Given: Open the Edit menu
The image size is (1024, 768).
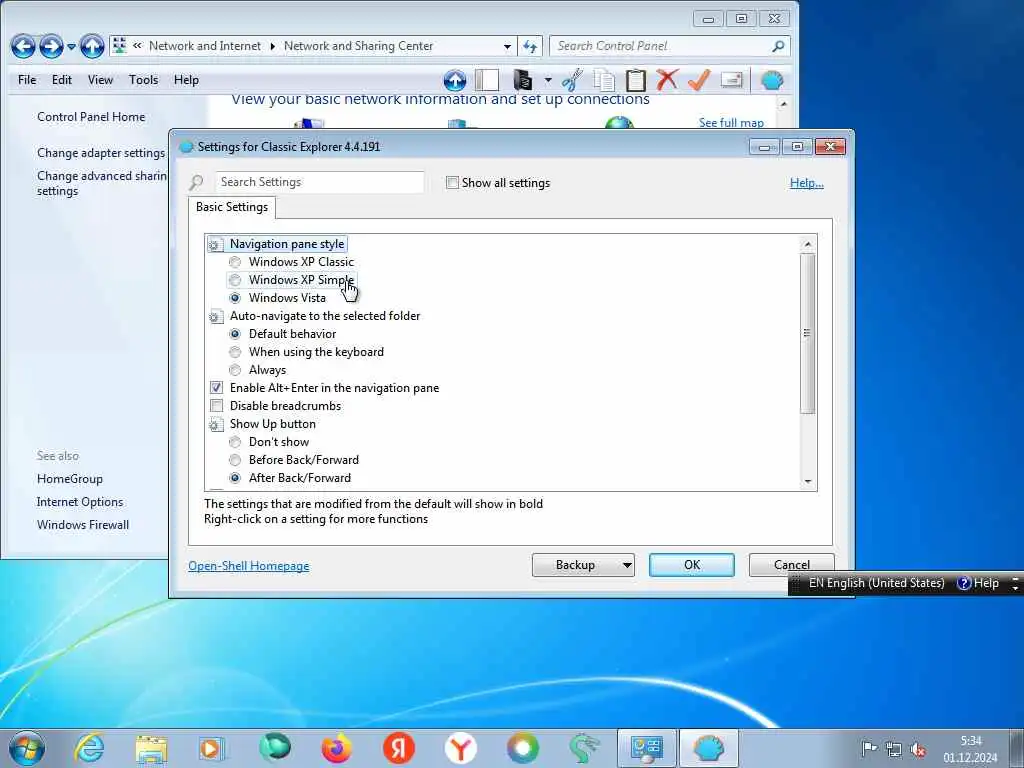Looking at the screenshot, I should pyautogui.click(x=61, y=80).
